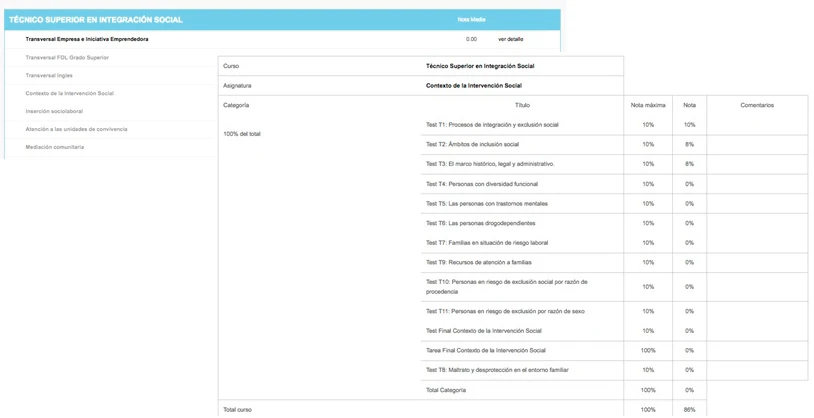Screen dimensions: 814x418
Task: Click the Técnico Superior en Integración Social header
Action: (x=96, y=20)
